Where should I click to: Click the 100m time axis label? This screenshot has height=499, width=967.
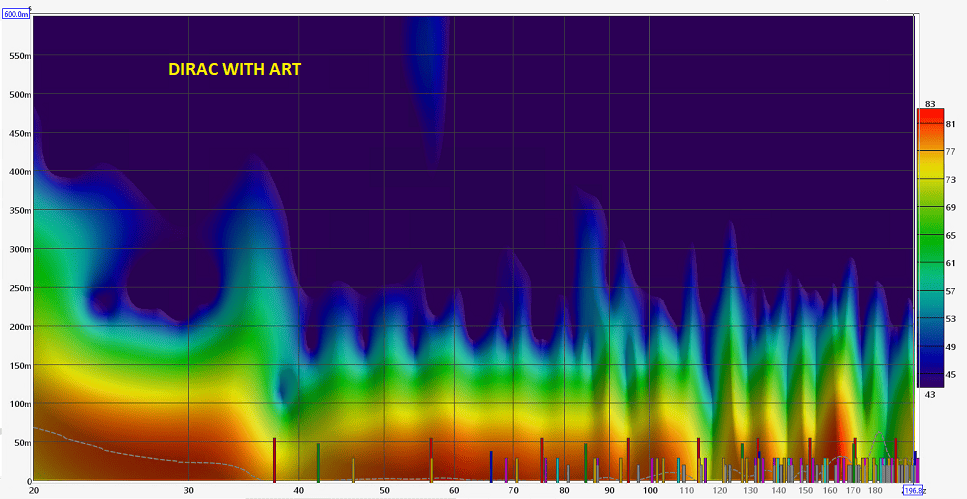tap(20, 404)
